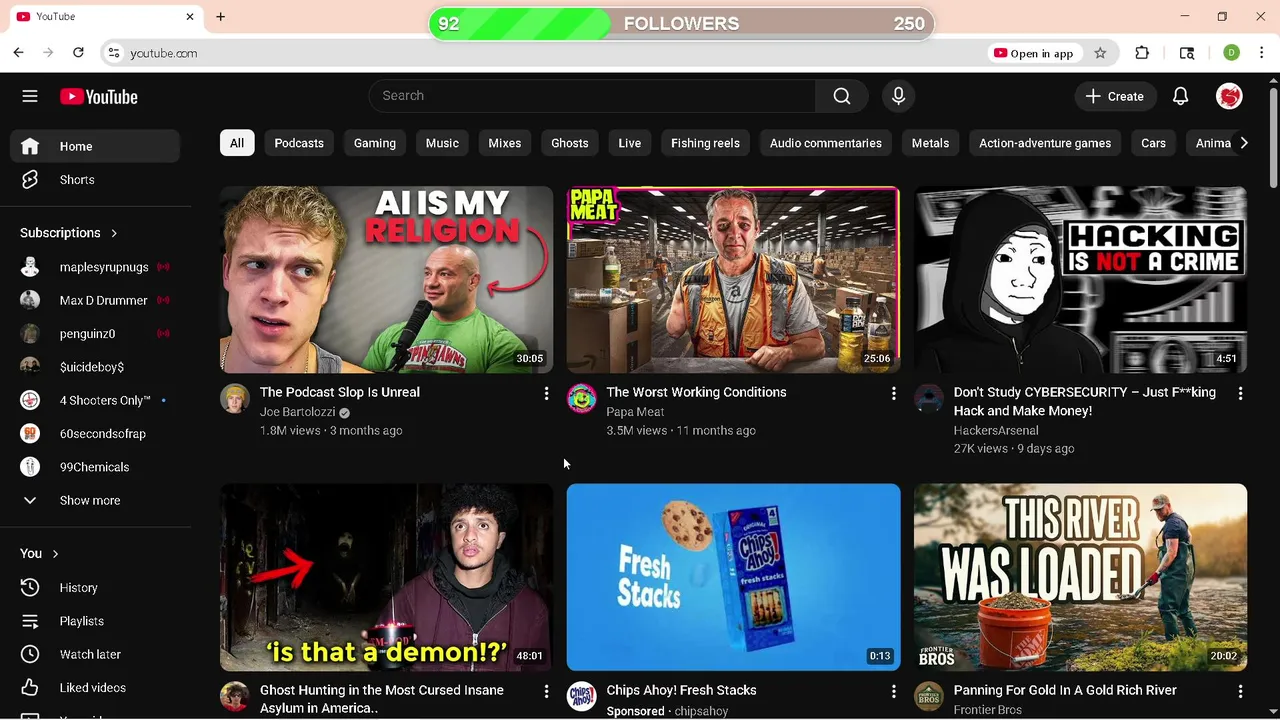Open more options for Don't Study CYBERSECURITY
This screenshot has height=720, width=1280.
coord(1240,394)
